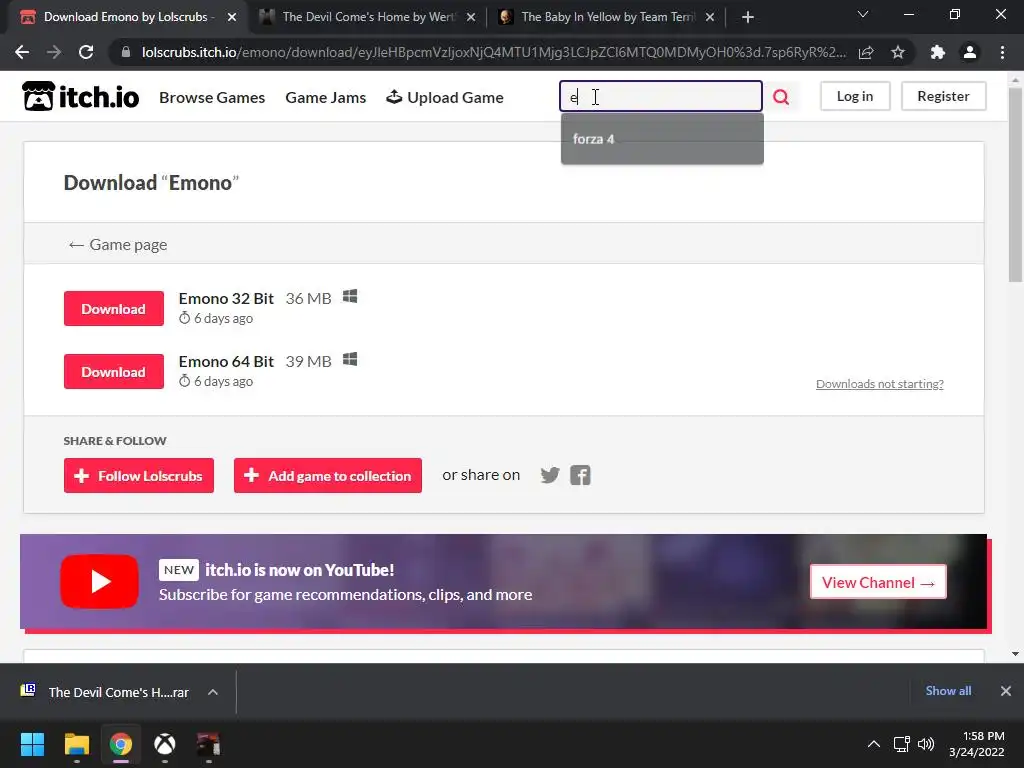
Task: Click the Chrome taskbar icon
Action: [x=121, y=744]
